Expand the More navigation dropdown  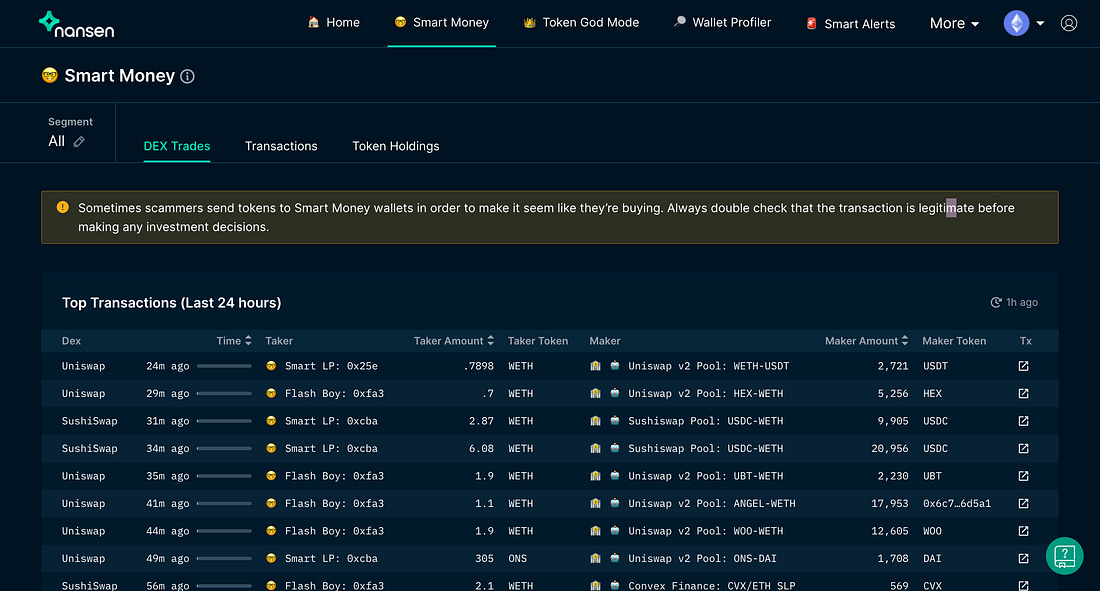coord(954,24)
